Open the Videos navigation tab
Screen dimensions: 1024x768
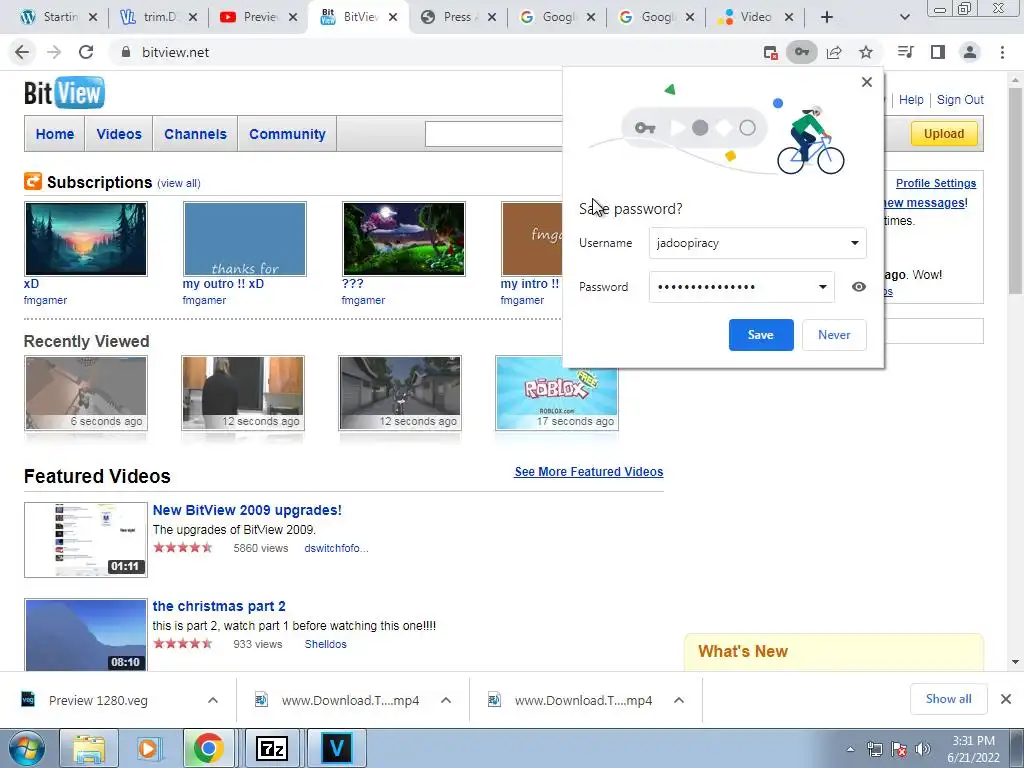[119, 134]
